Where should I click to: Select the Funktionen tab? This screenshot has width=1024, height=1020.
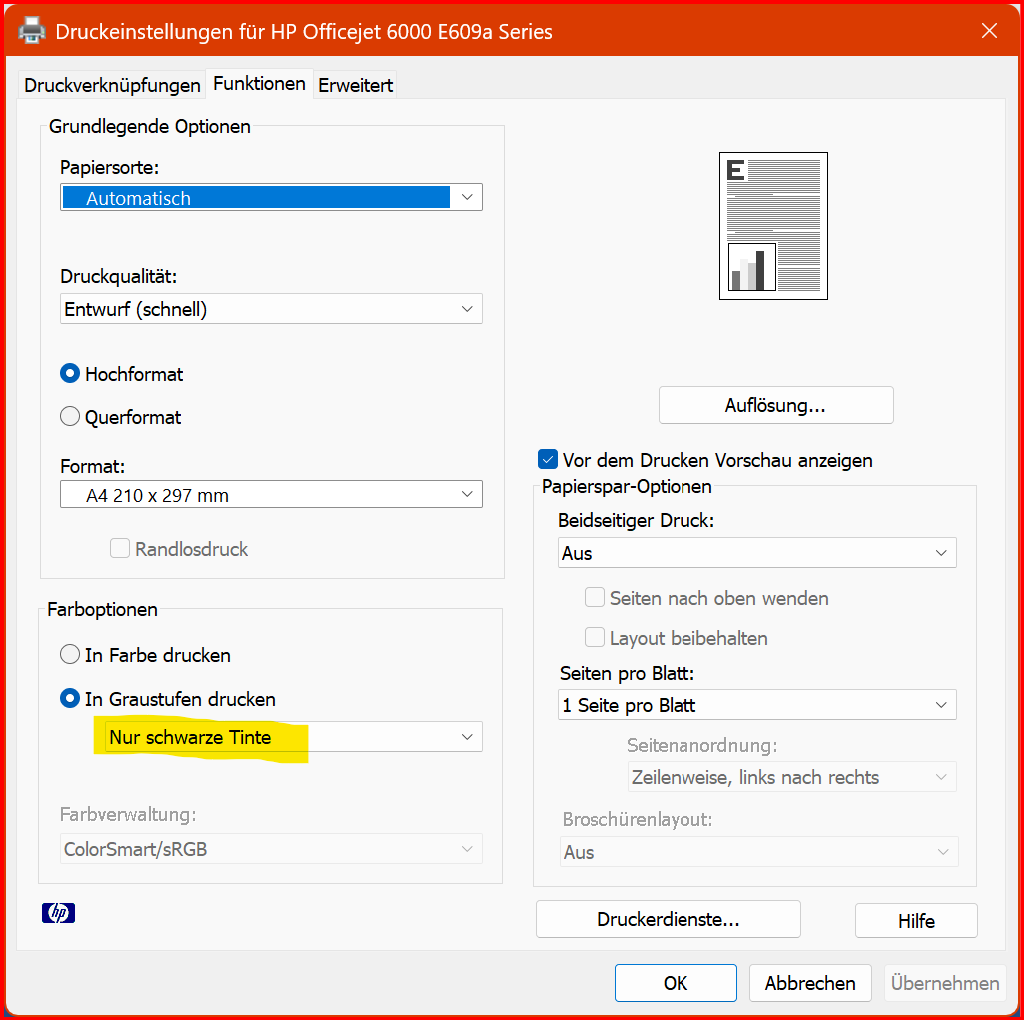(x=259, y=84)
